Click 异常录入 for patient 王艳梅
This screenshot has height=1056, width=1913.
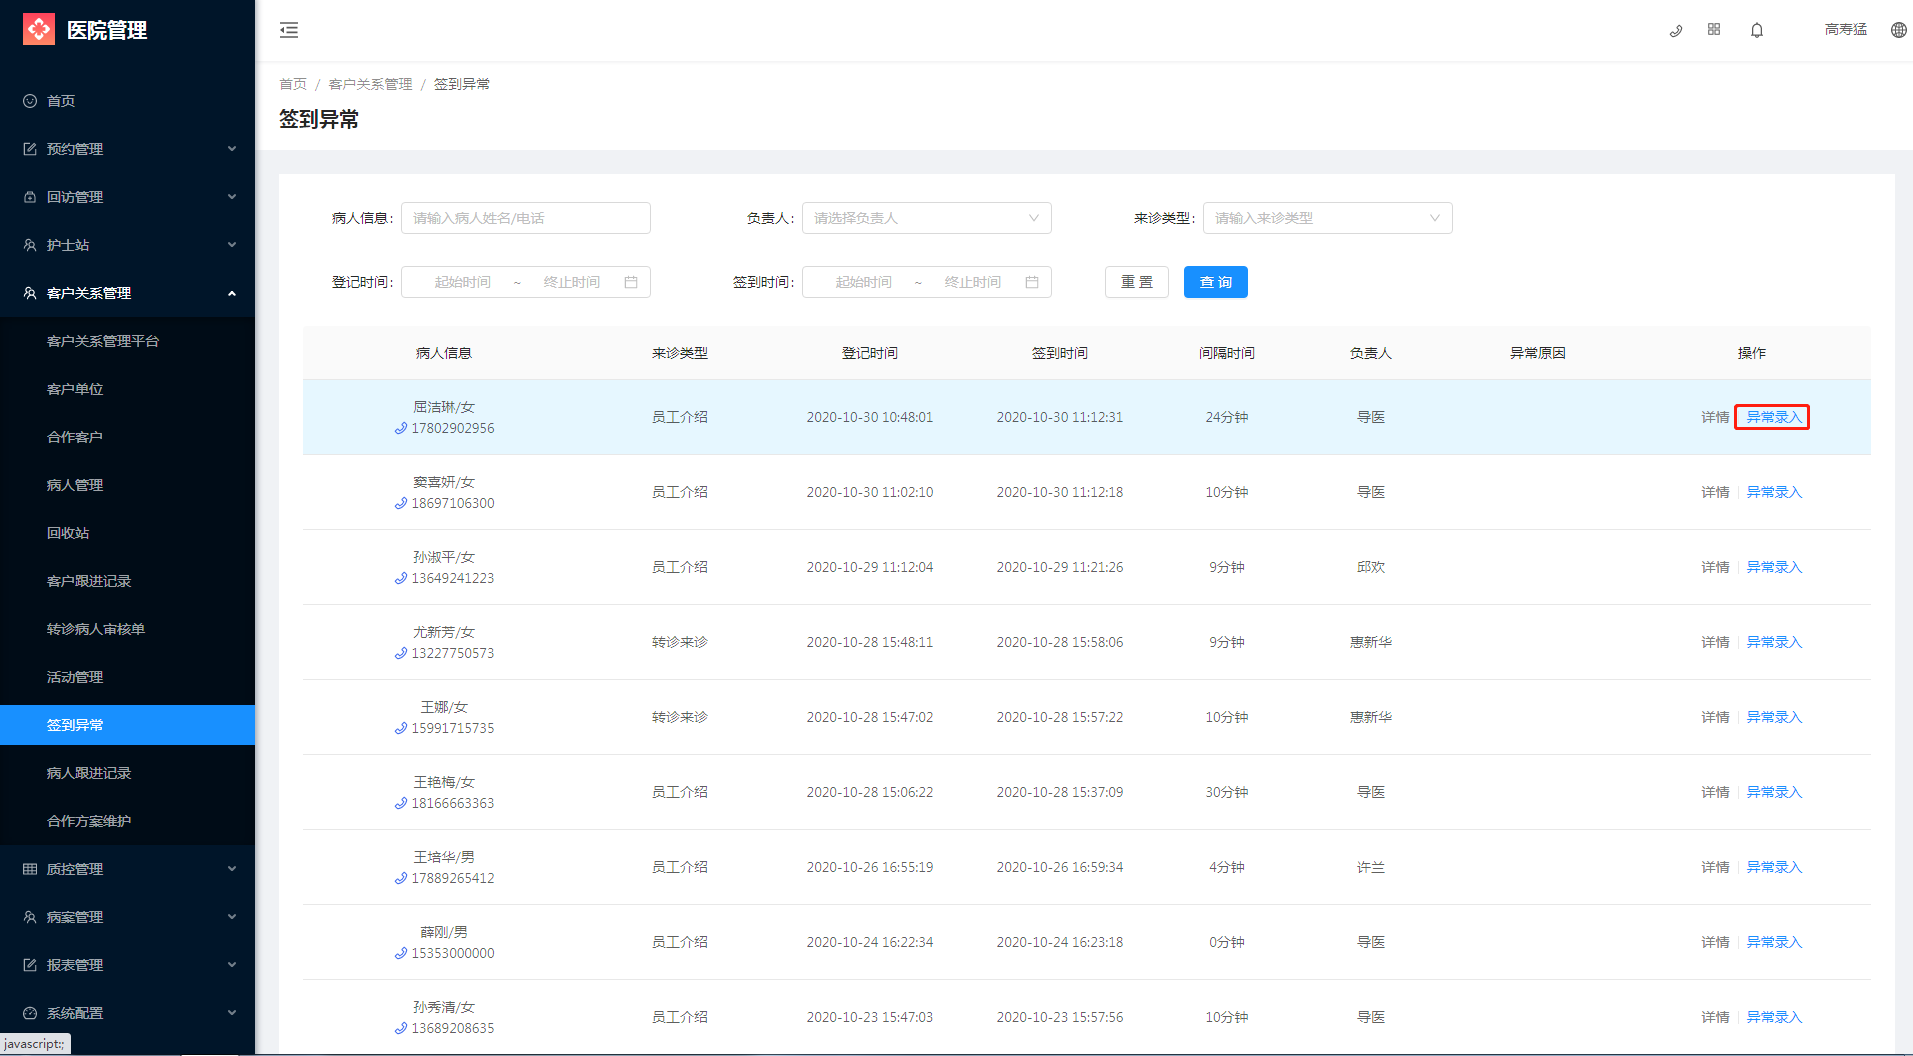1773,792
